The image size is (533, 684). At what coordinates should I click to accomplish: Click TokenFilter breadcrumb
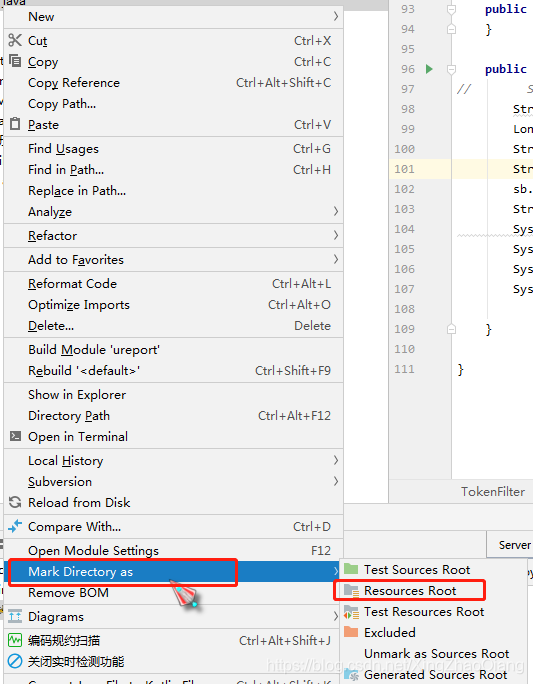pos(493,492)
